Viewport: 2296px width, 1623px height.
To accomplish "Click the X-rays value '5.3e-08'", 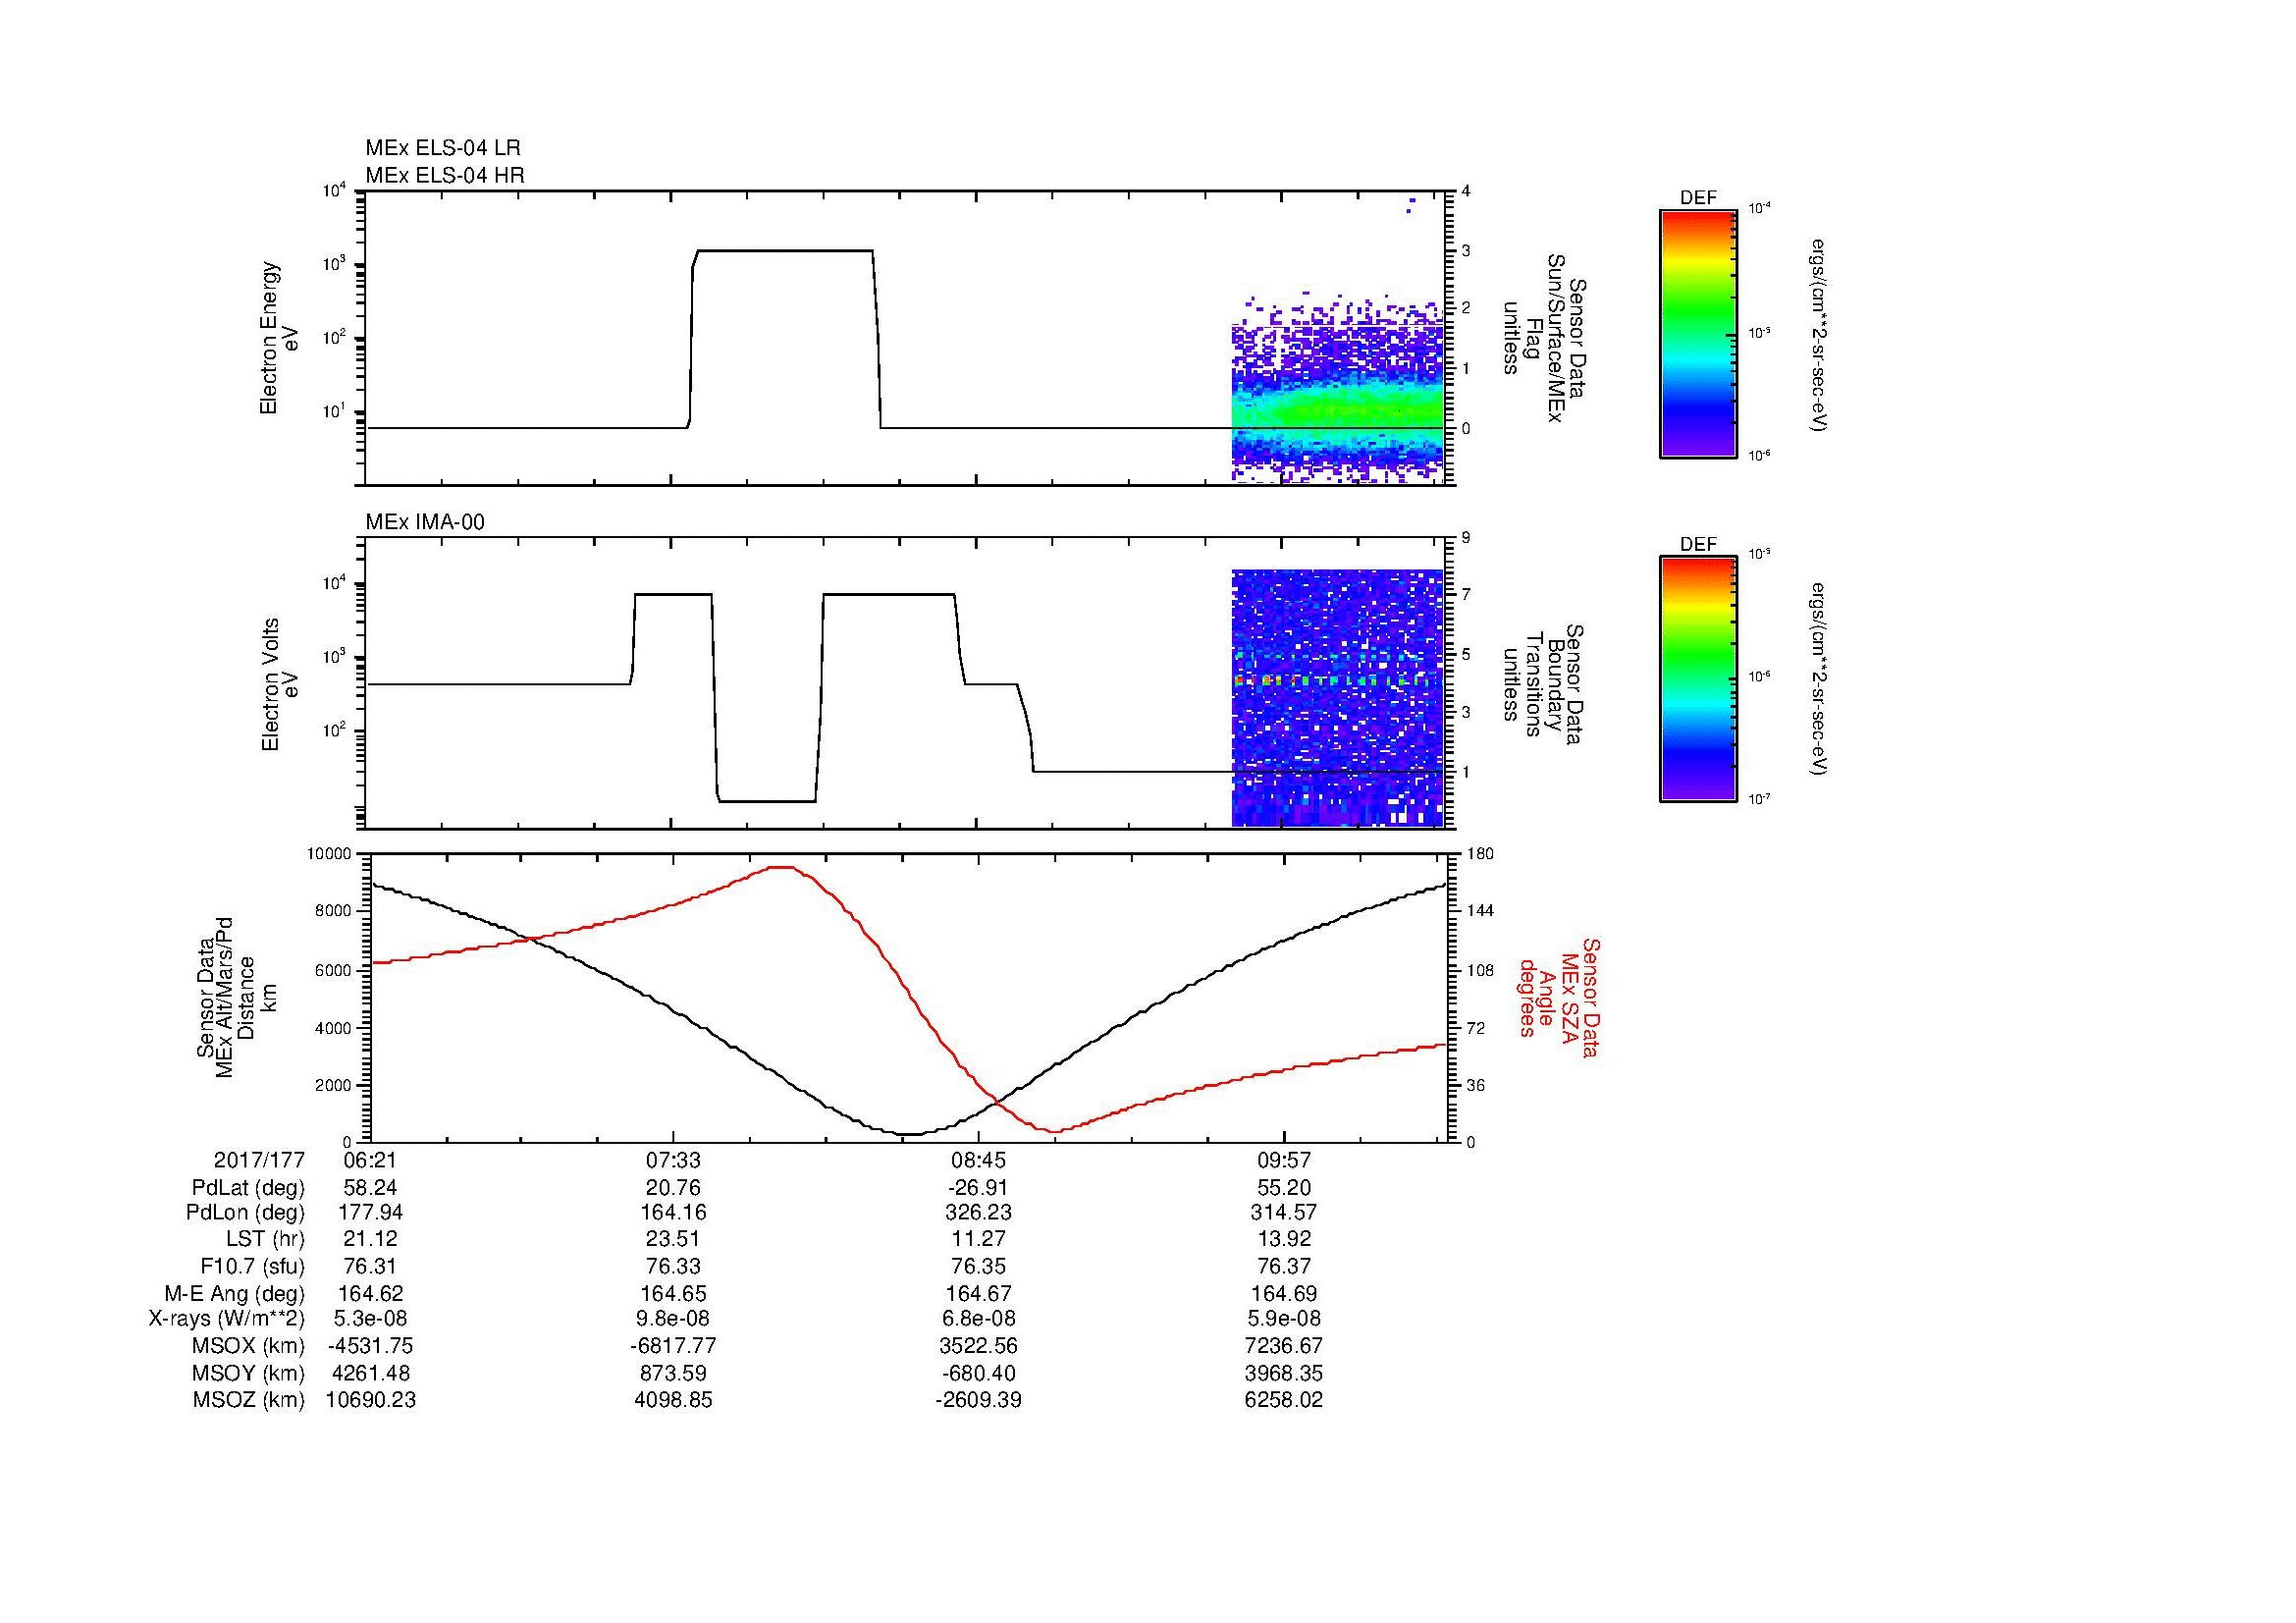I will (x=370, y=1319).
